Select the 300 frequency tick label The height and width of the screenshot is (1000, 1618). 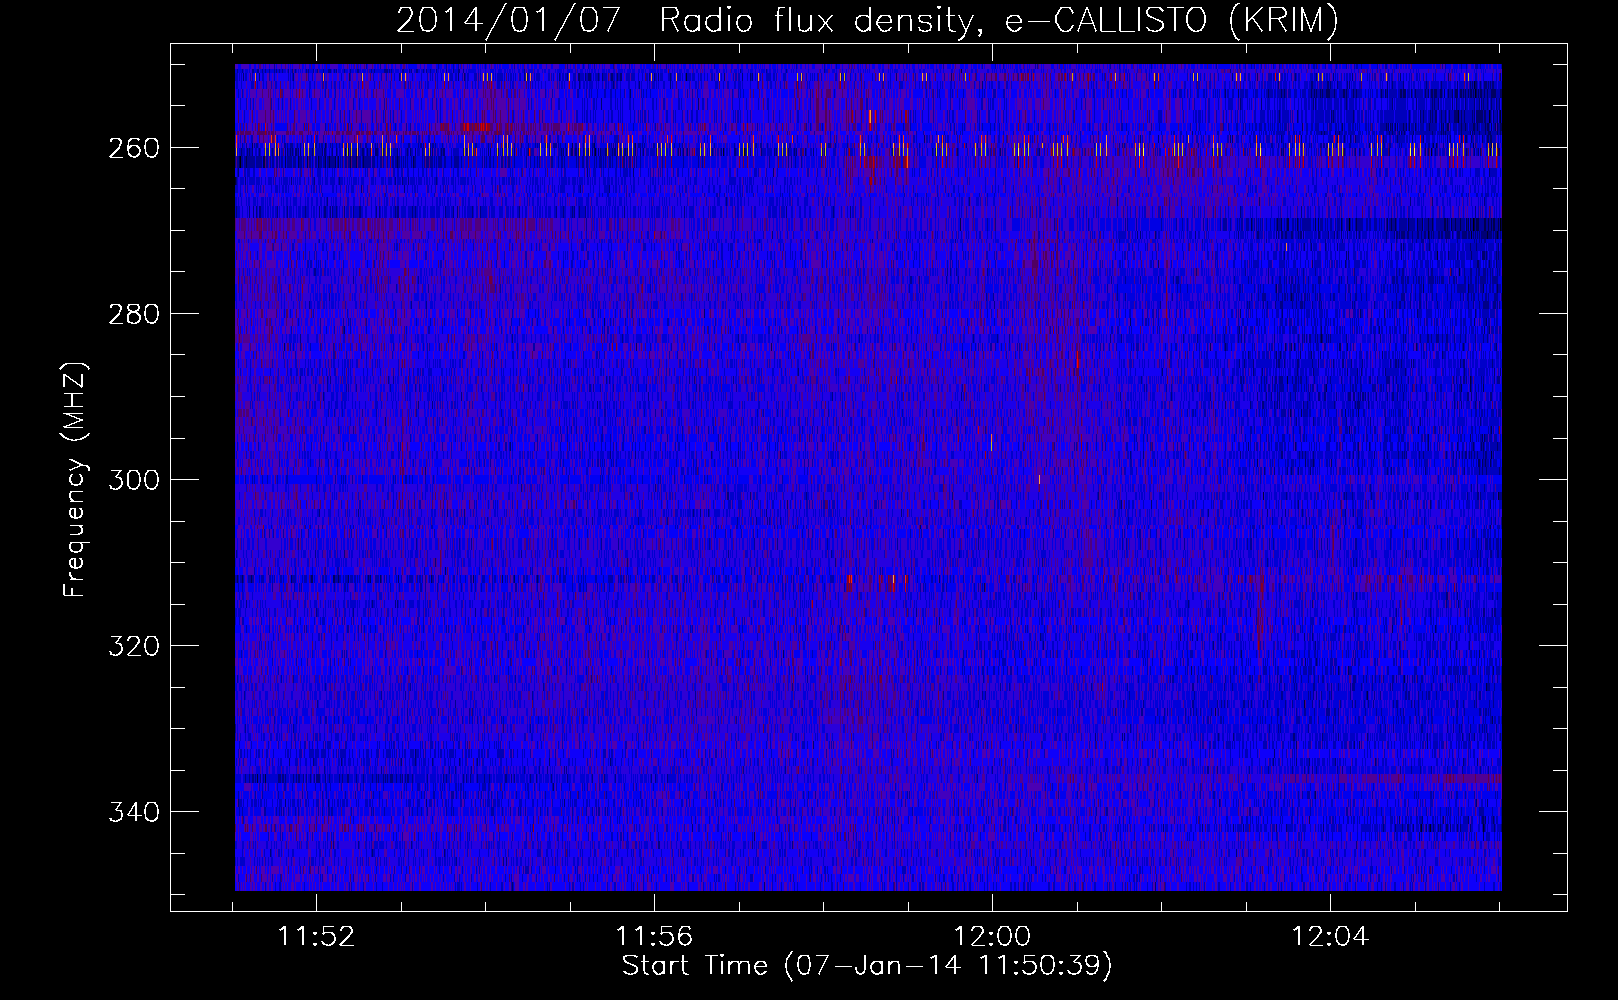pyautogui.click(x=133, y=480)
